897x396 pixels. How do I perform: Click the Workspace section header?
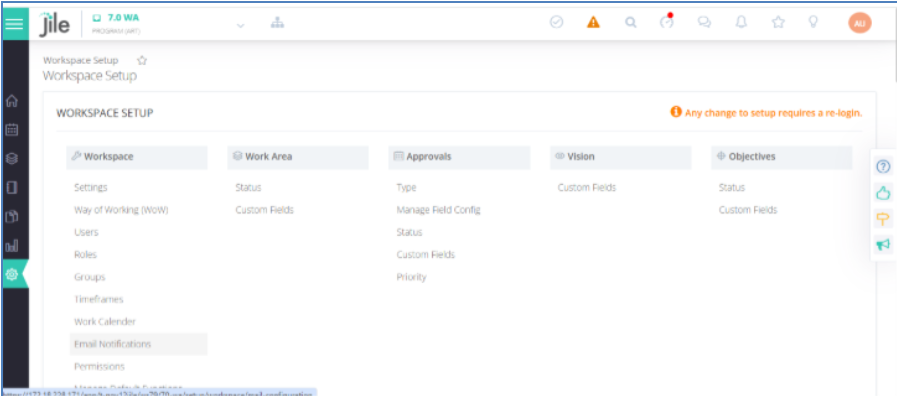(x=137, y=157)
